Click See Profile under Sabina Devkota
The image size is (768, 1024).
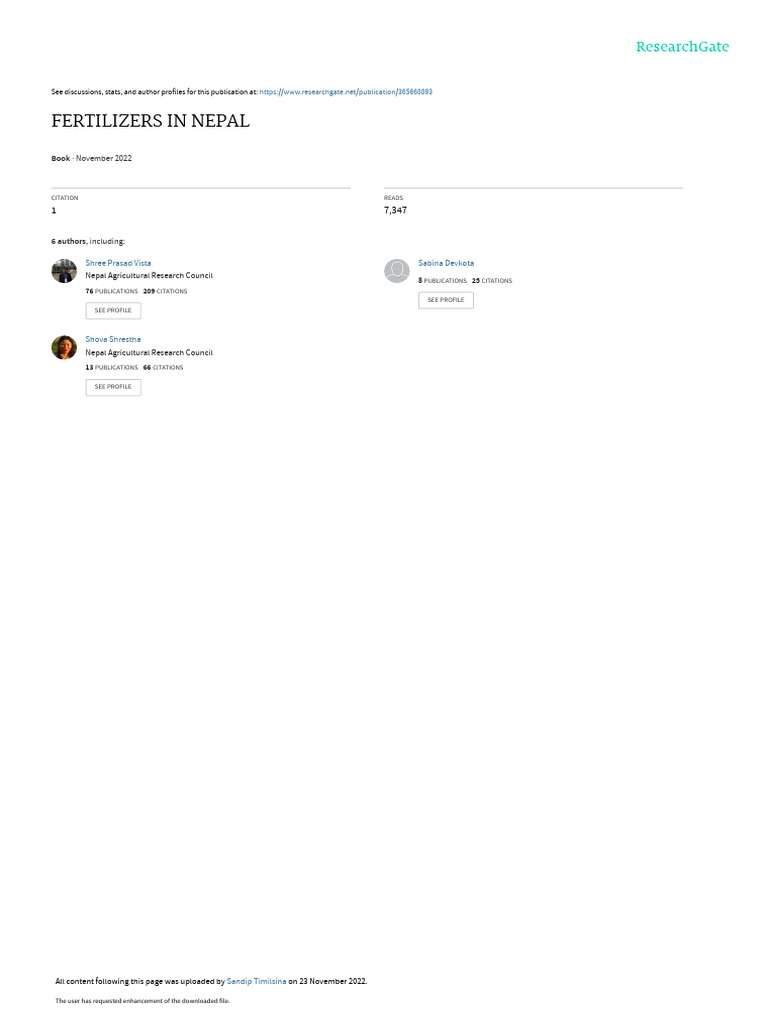coord(446,300)
